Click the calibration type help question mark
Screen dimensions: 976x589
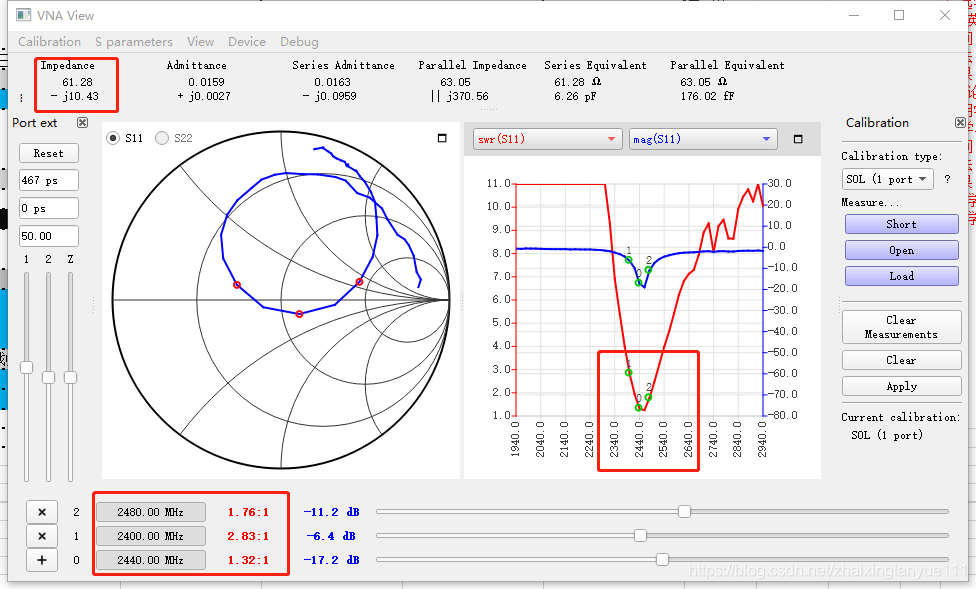(947, 179)
